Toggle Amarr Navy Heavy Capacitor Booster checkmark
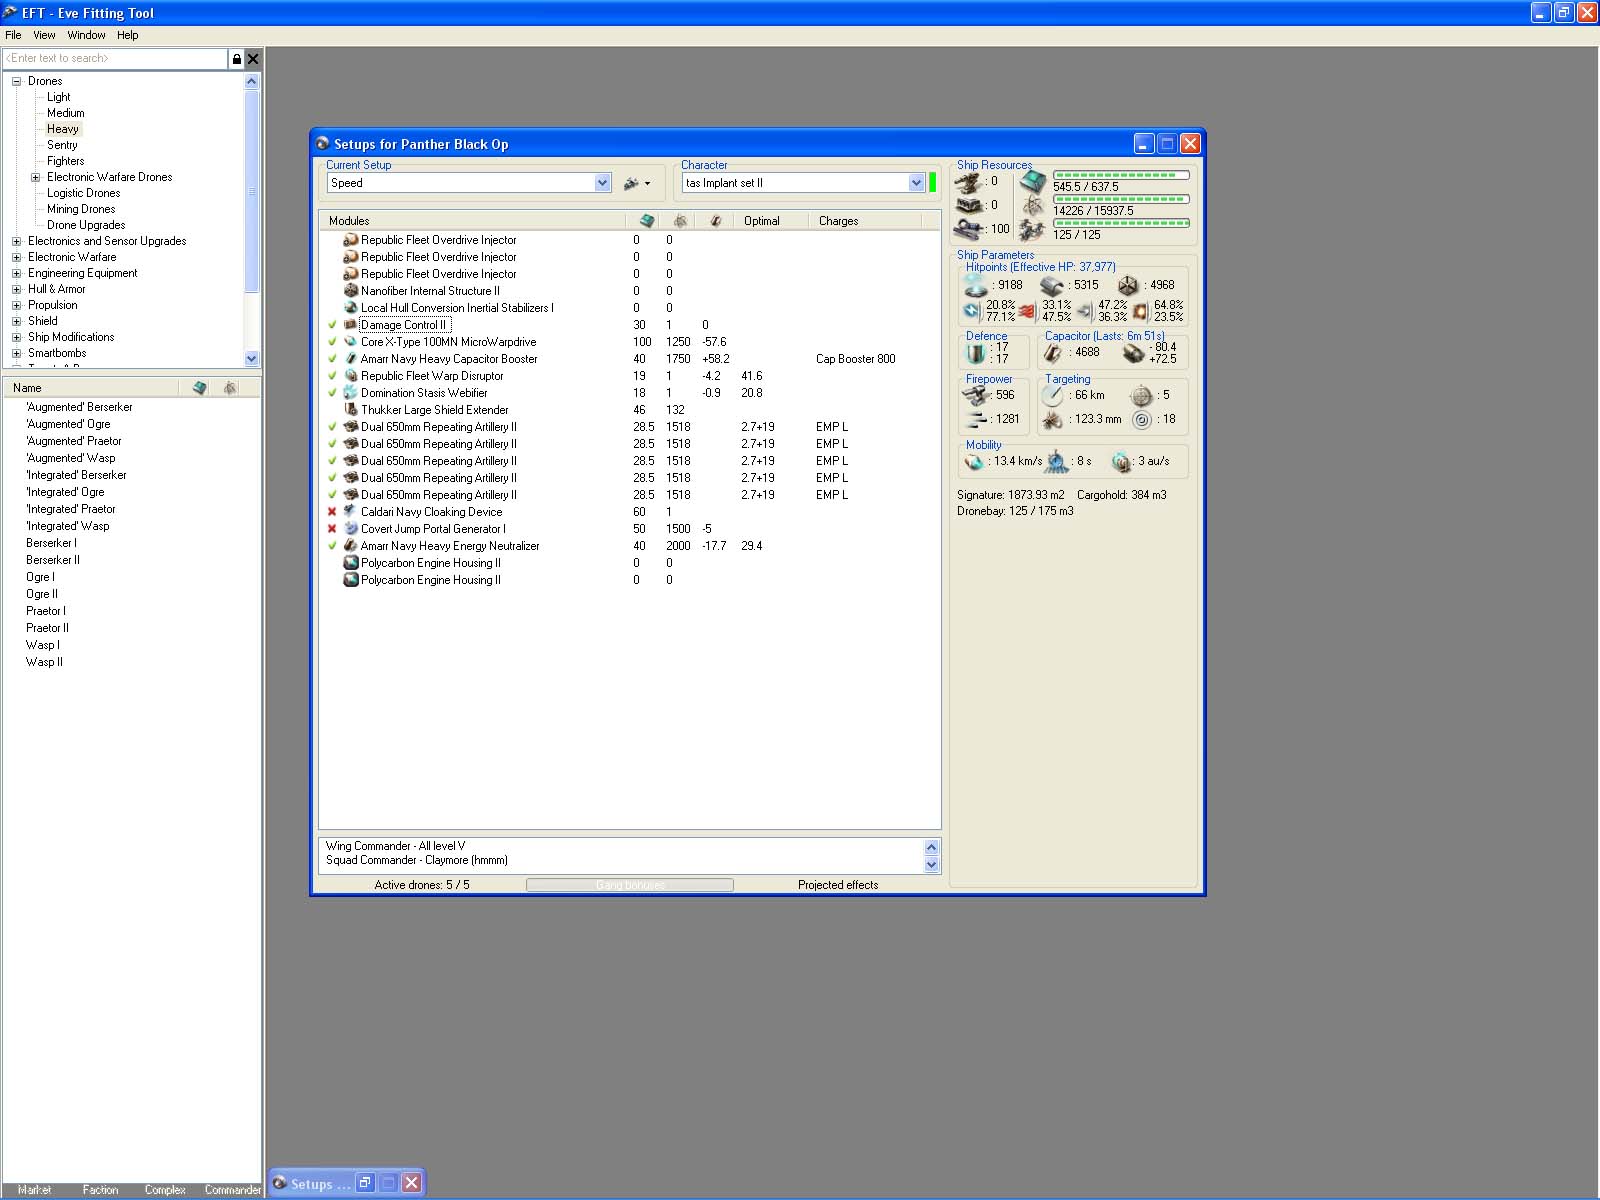 coord(332,359)
